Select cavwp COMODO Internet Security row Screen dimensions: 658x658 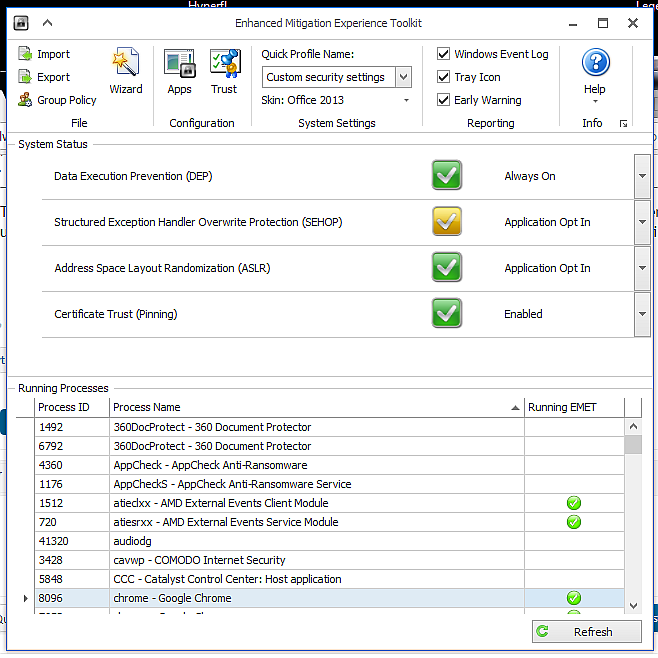(x=329, y=560)
